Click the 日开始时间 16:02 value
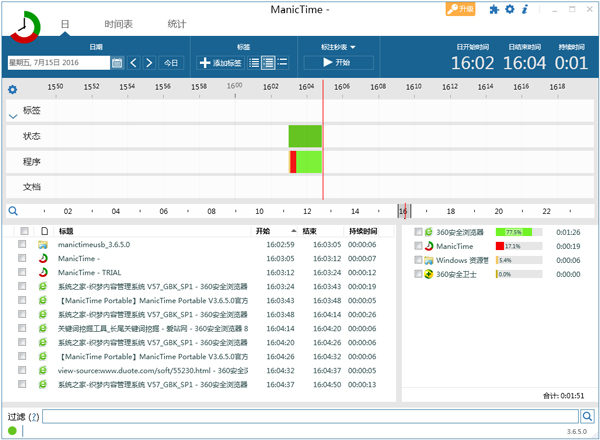This screenshot has height=440, width=600. pos(473,63)
